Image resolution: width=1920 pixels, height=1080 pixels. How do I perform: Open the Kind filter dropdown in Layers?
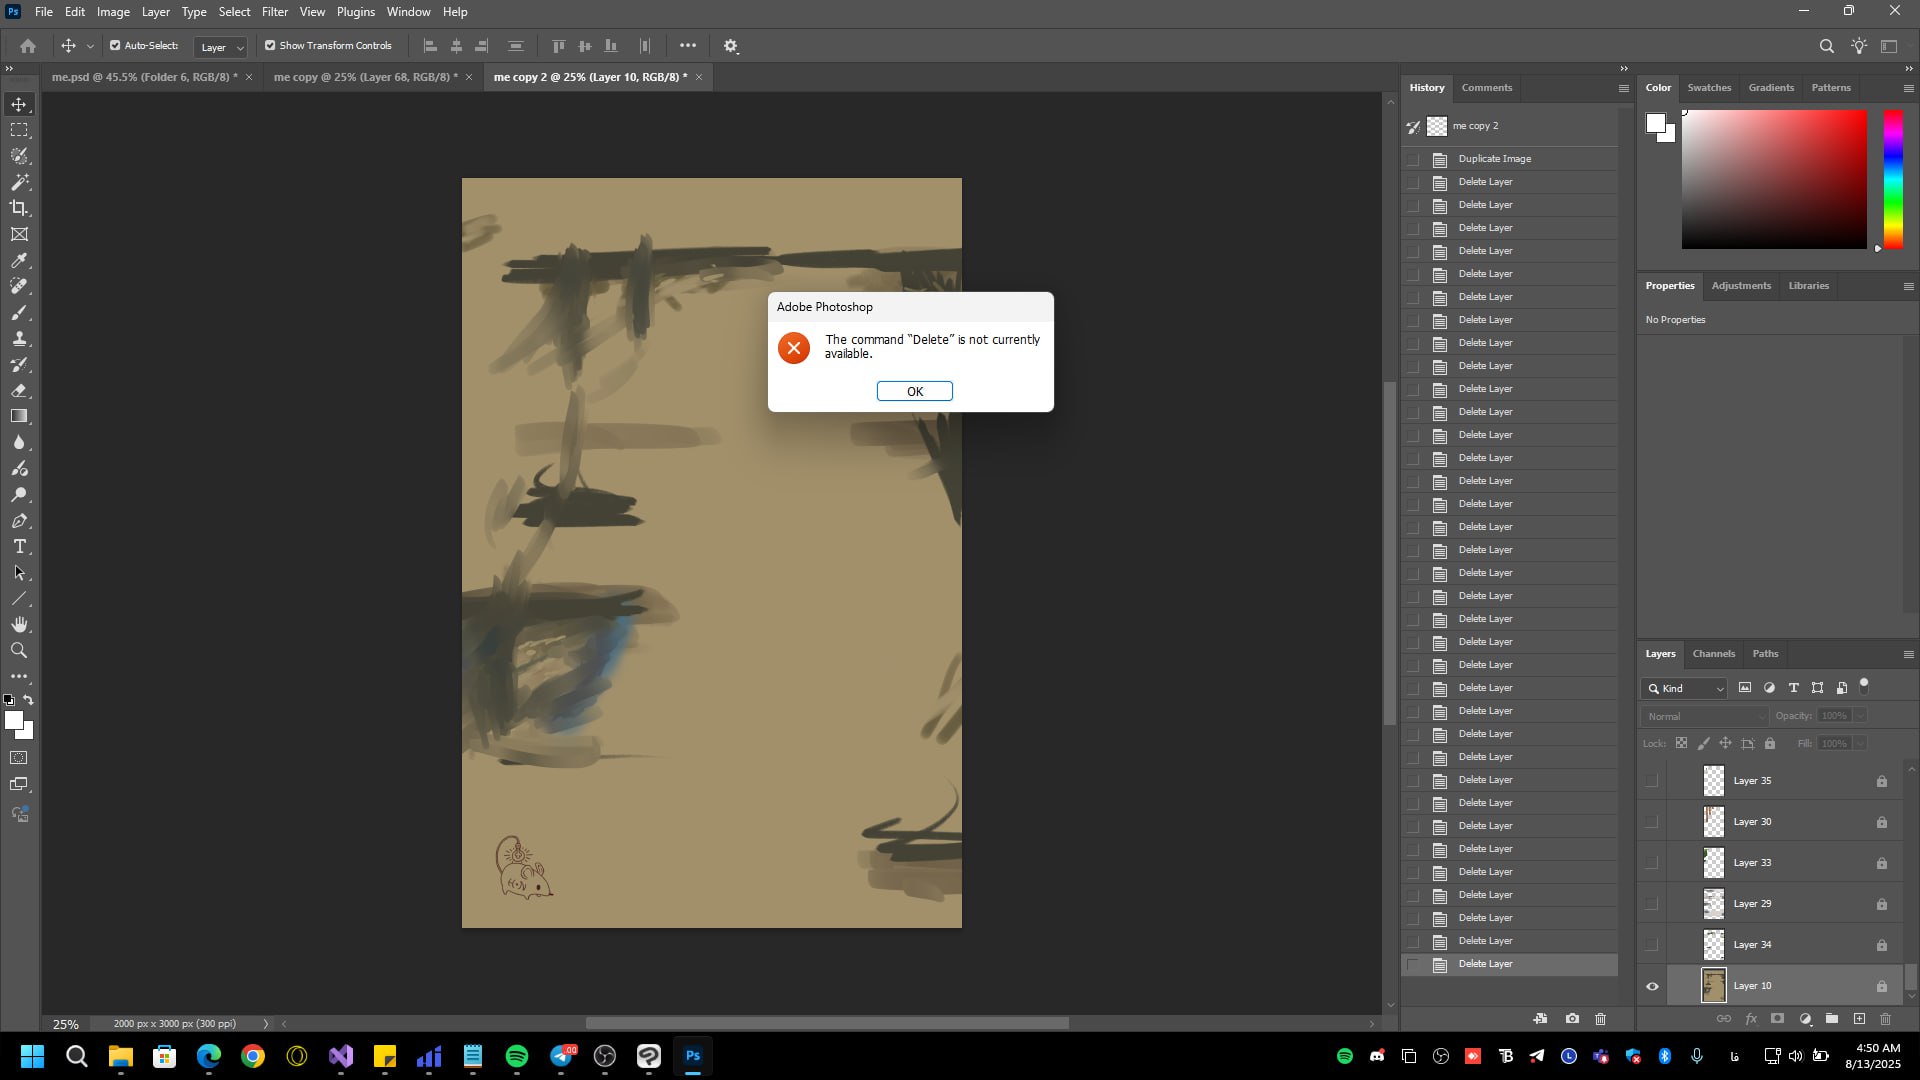click(1685, 688)
